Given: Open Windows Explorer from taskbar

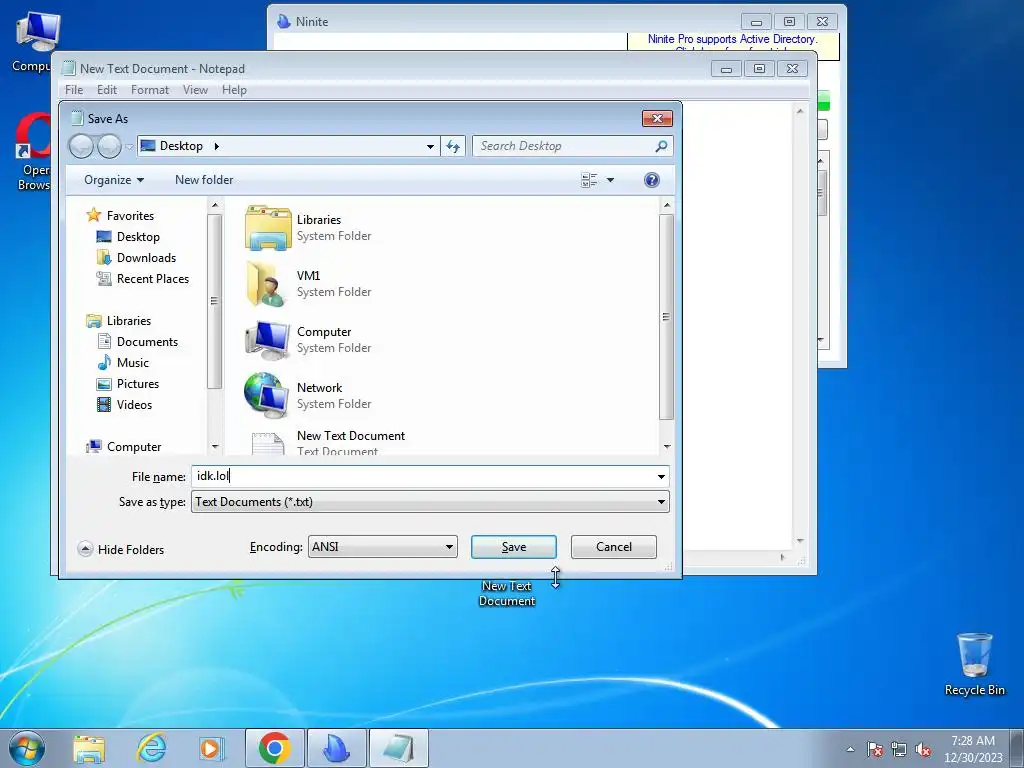Looking at the screenshot, I should point(89,748).
